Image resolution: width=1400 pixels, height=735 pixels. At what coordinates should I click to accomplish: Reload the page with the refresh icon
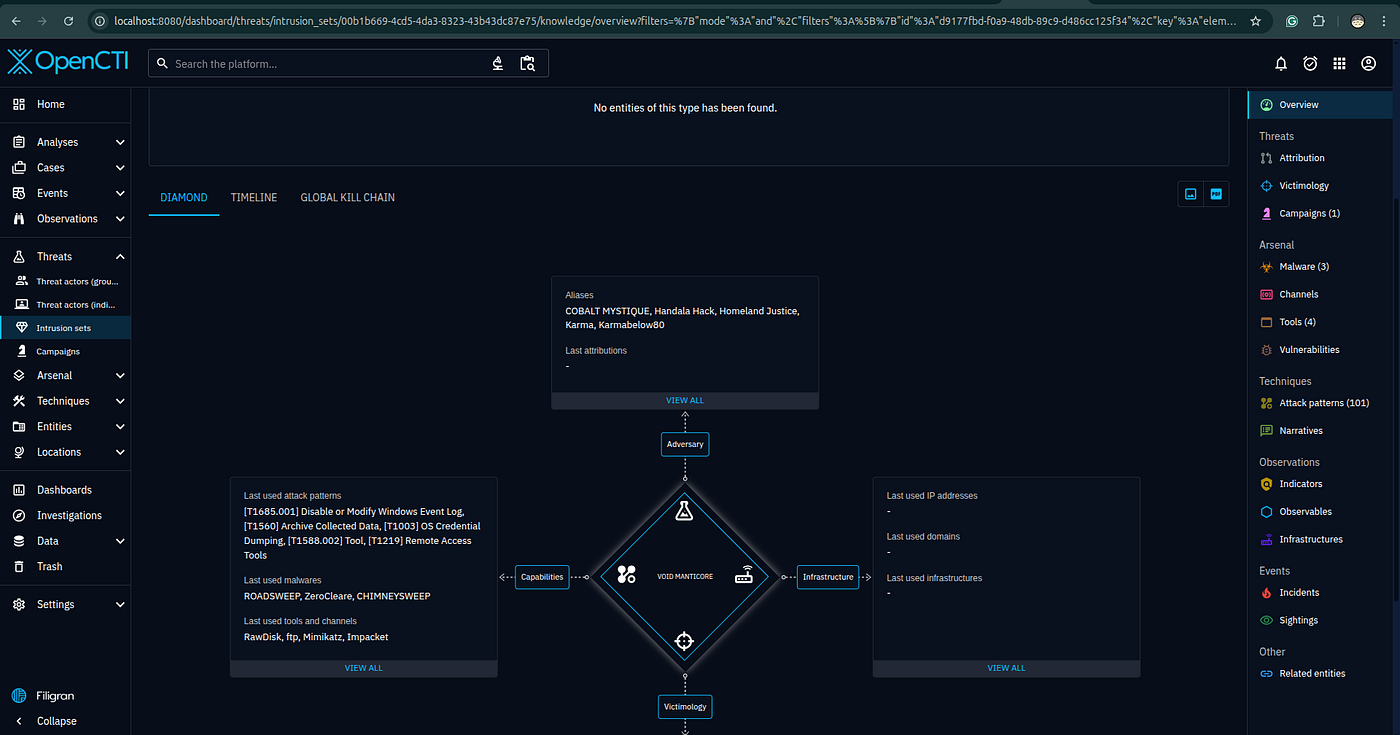tap(68, 20)
